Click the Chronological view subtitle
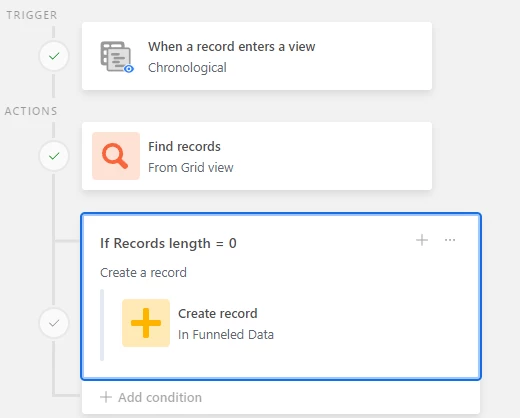This screenshot has width=520, height=418. 187,68
